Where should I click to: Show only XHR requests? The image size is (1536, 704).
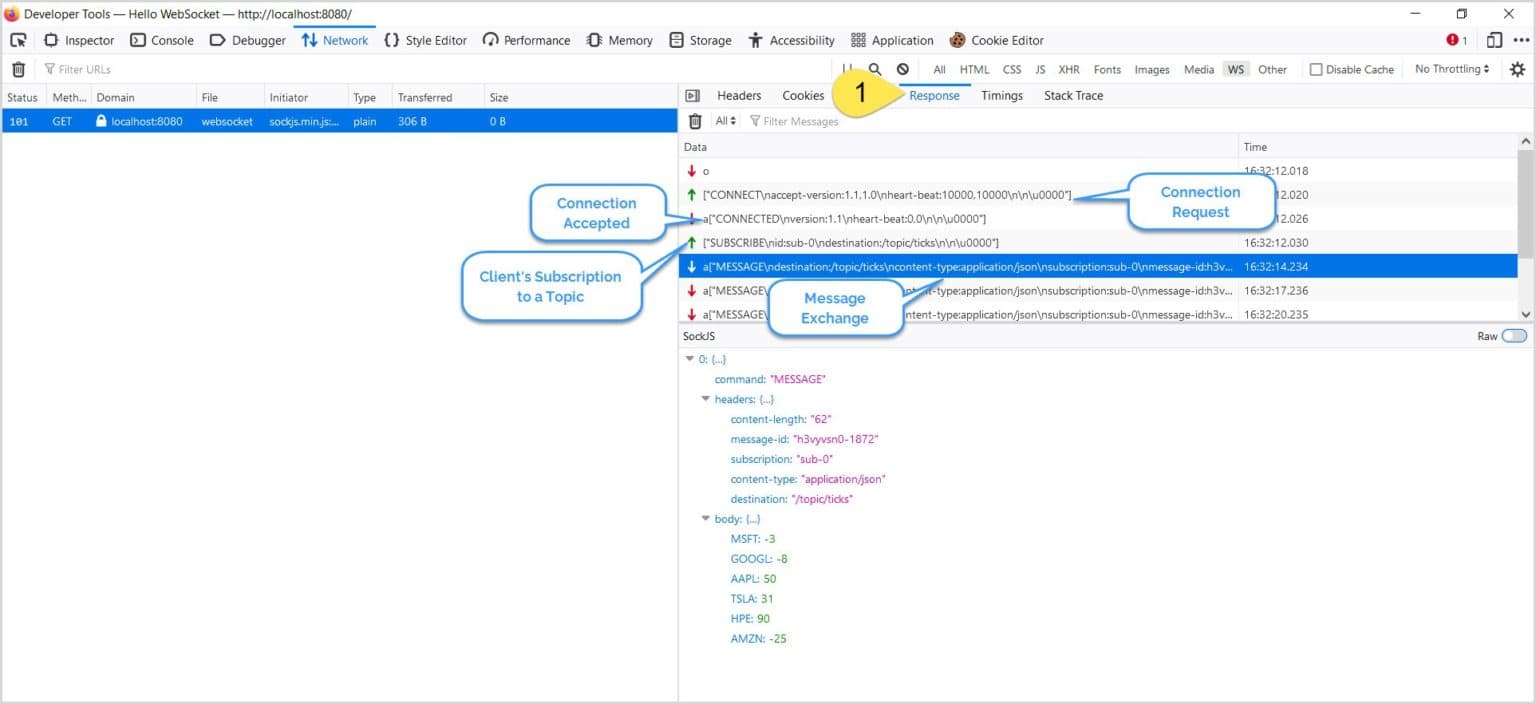click(1069, 69)
